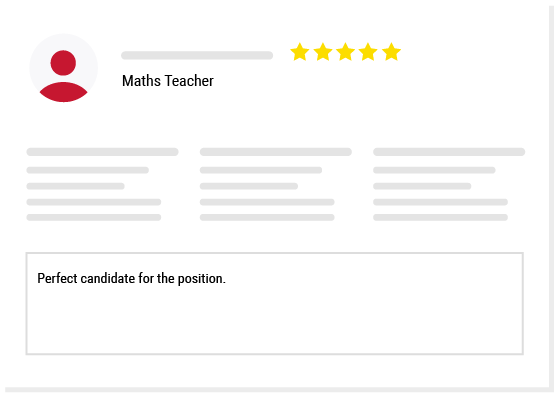Screen dimensions: 554x393
Task: Click the 'Perfect candidate for the position.' text
Action: (x=131, y=279)
